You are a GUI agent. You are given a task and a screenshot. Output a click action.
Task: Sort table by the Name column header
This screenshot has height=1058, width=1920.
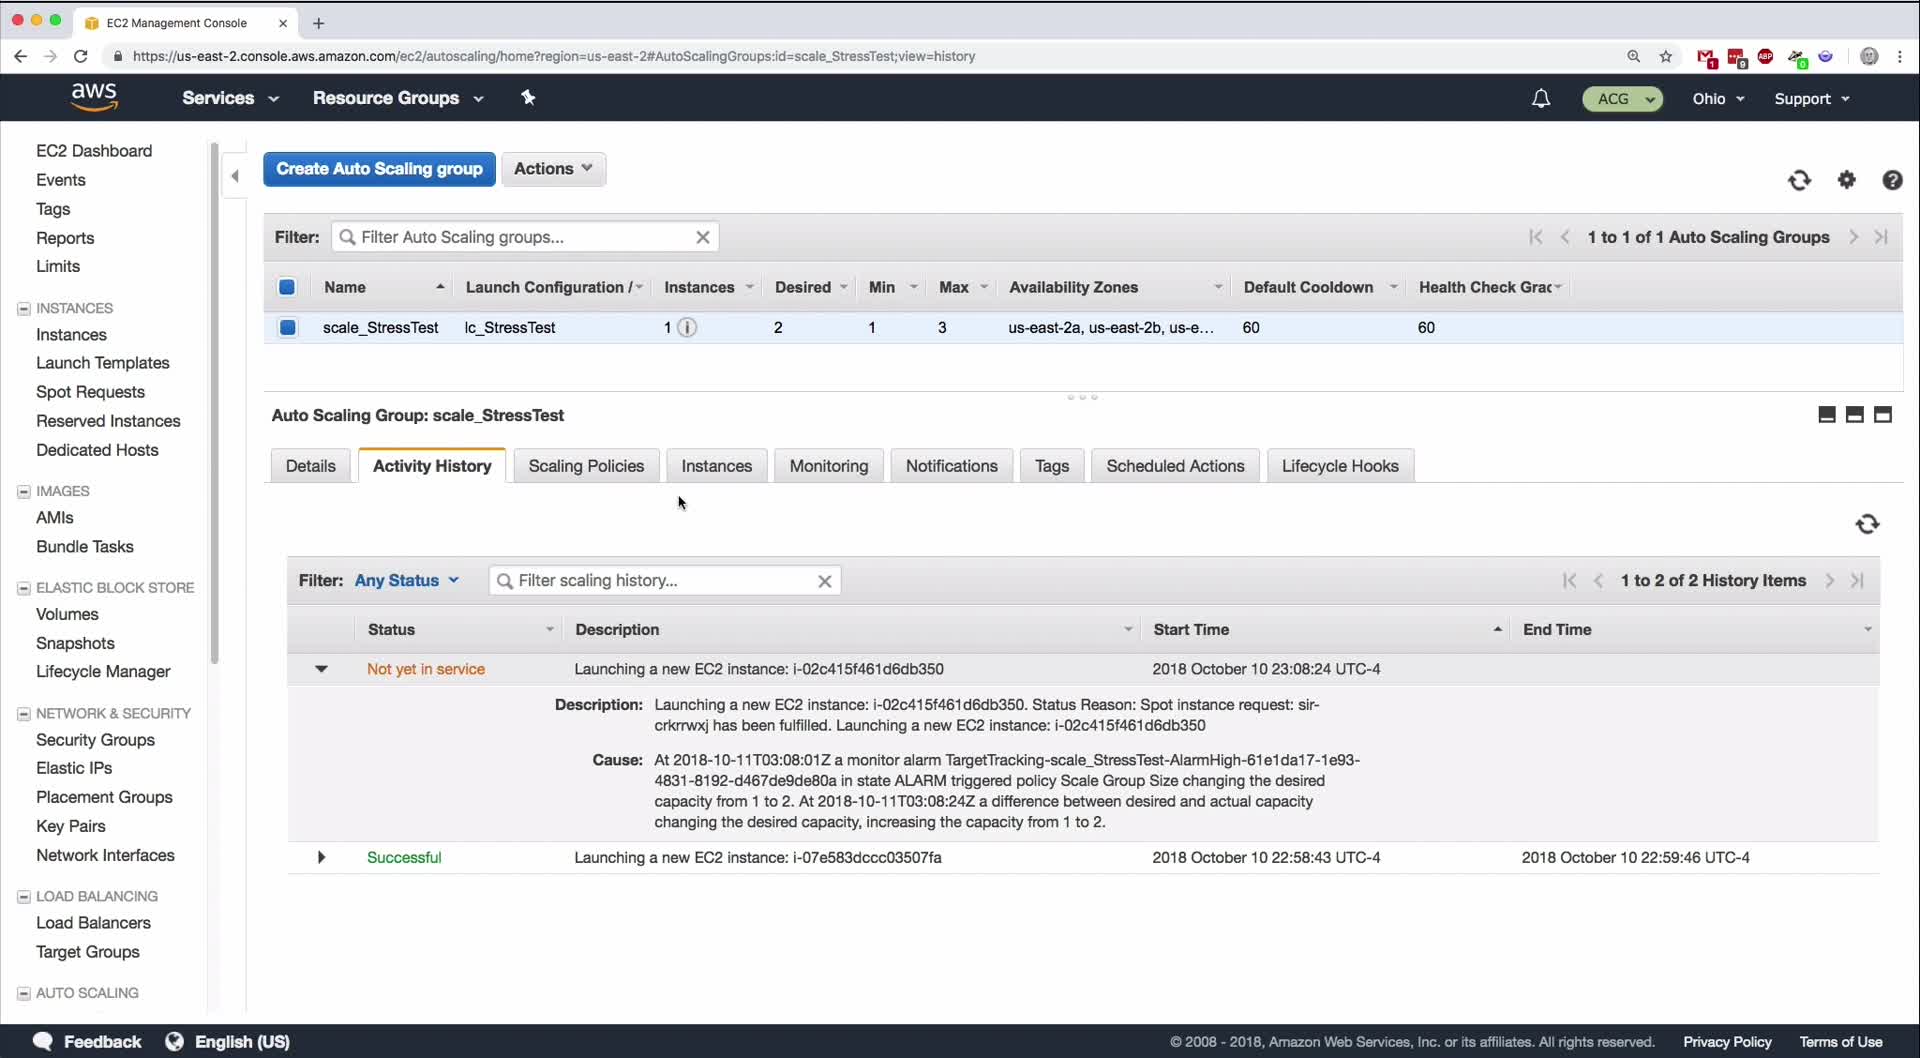(384, 287)
